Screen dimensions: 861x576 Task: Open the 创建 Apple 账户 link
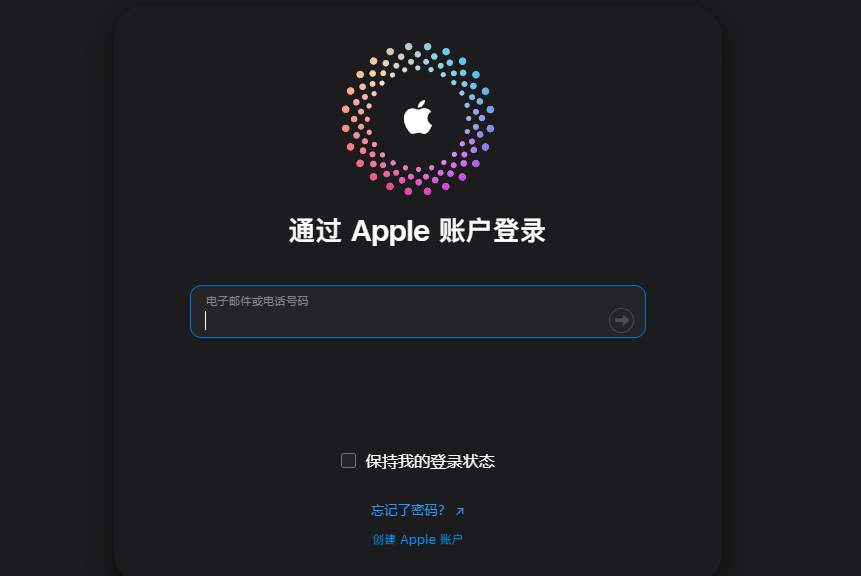point(417,540)
